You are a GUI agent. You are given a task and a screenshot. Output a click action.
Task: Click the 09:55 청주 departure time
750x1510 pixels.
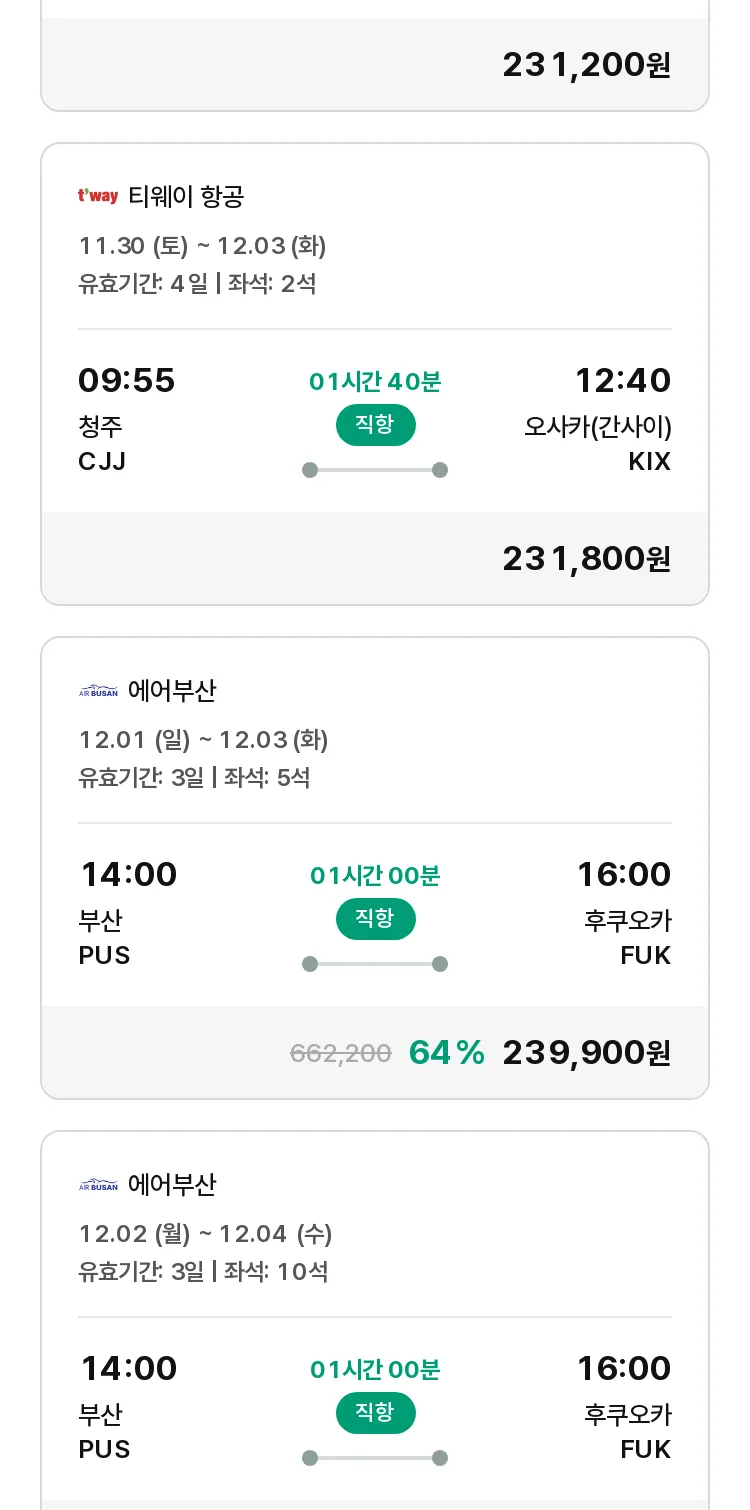[x=126, y=381]
